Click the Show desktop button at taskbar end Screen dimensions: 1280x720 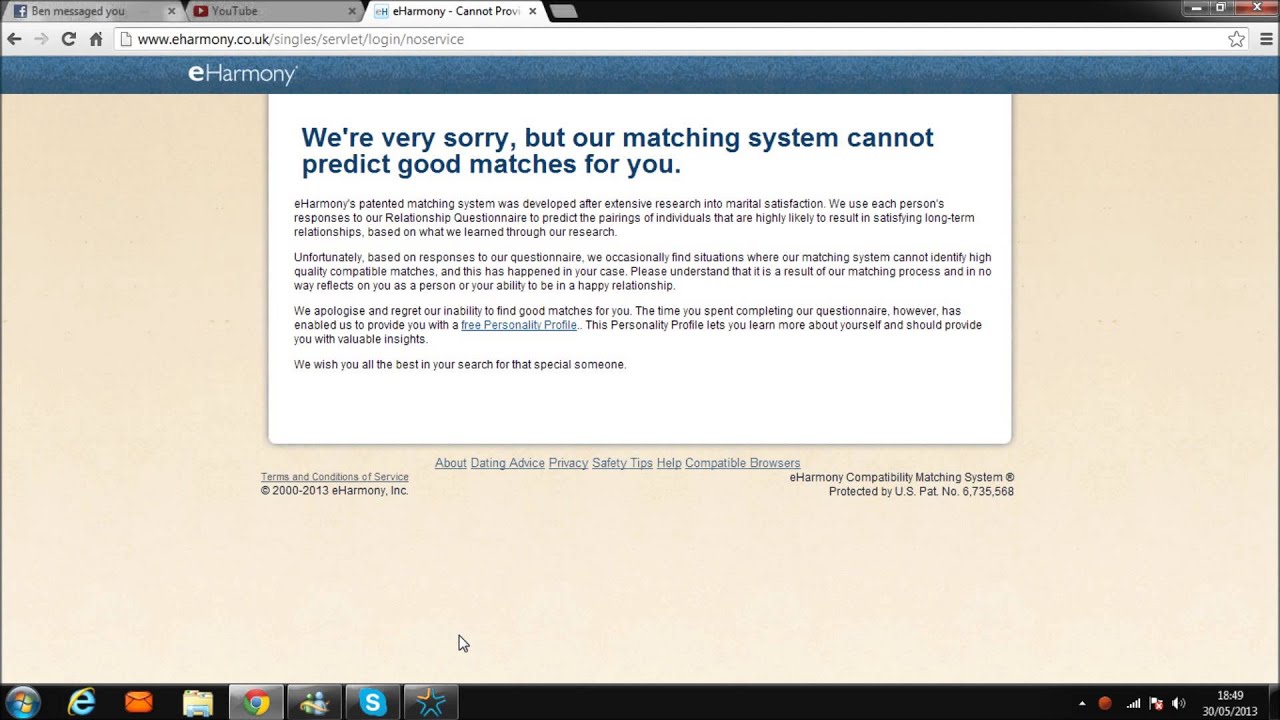(x=1273, y=703)
